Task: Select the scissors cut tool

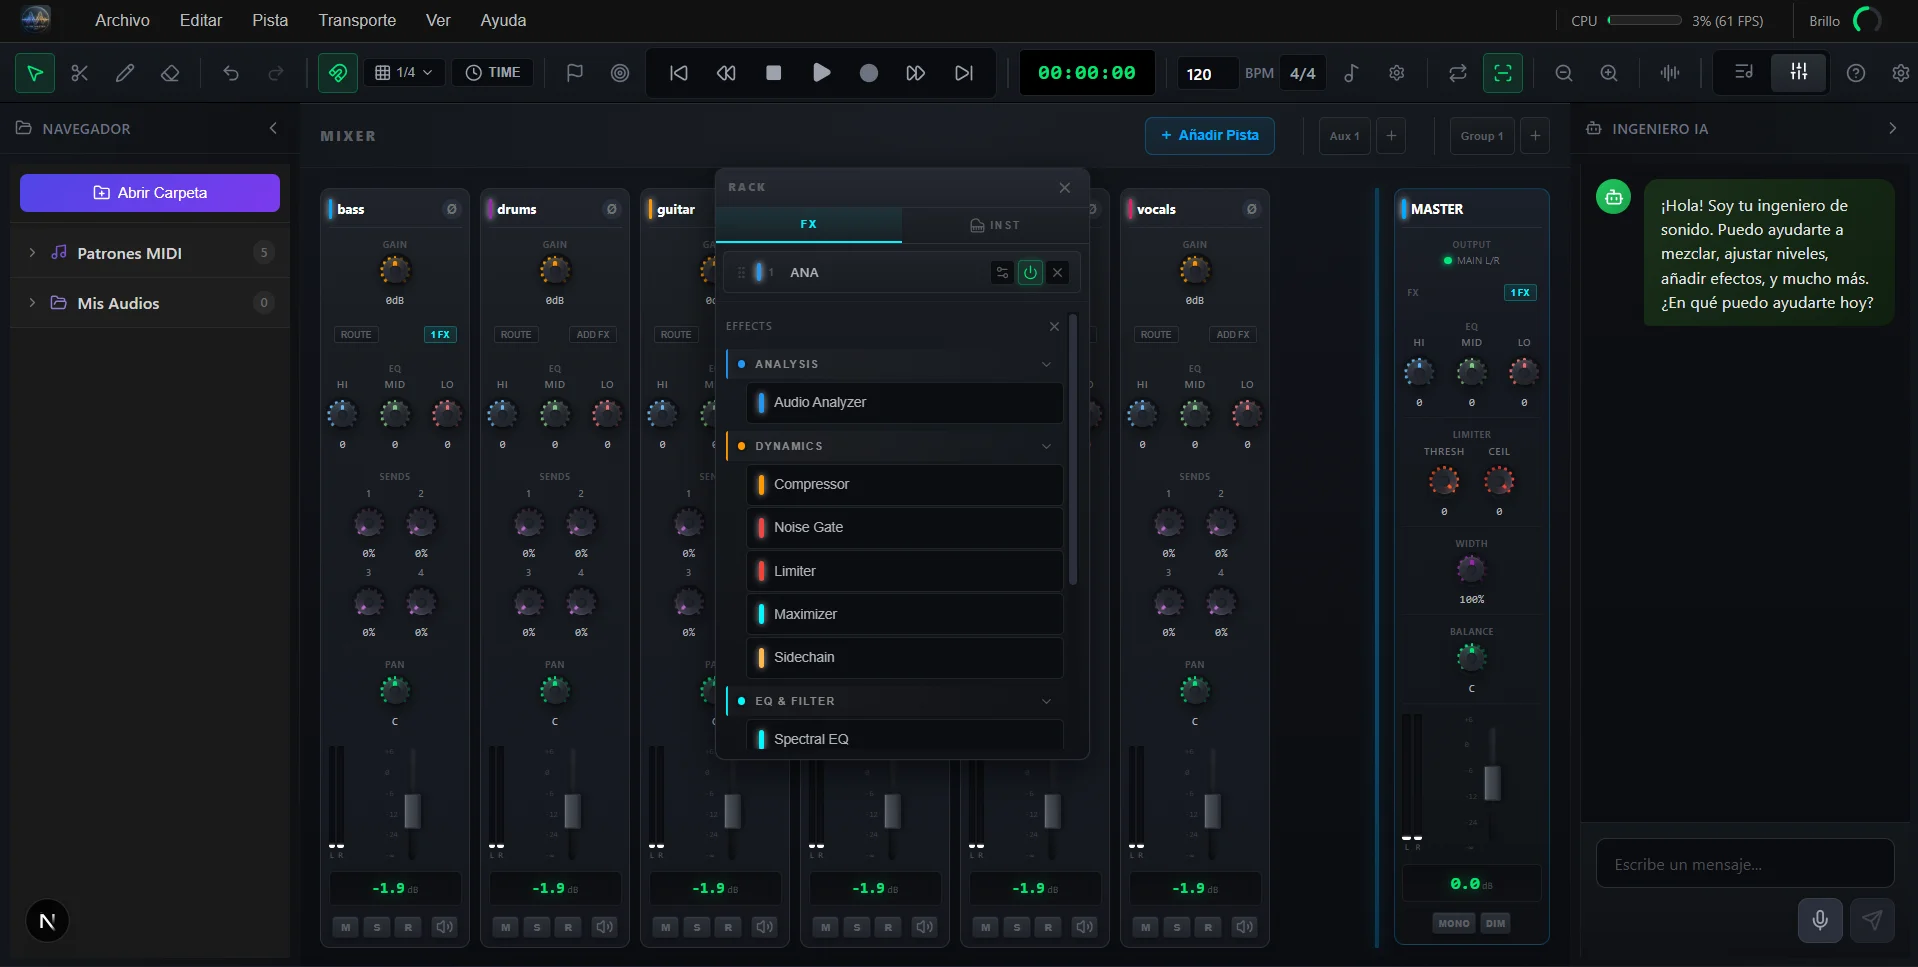Action: [x=80, y=73]
